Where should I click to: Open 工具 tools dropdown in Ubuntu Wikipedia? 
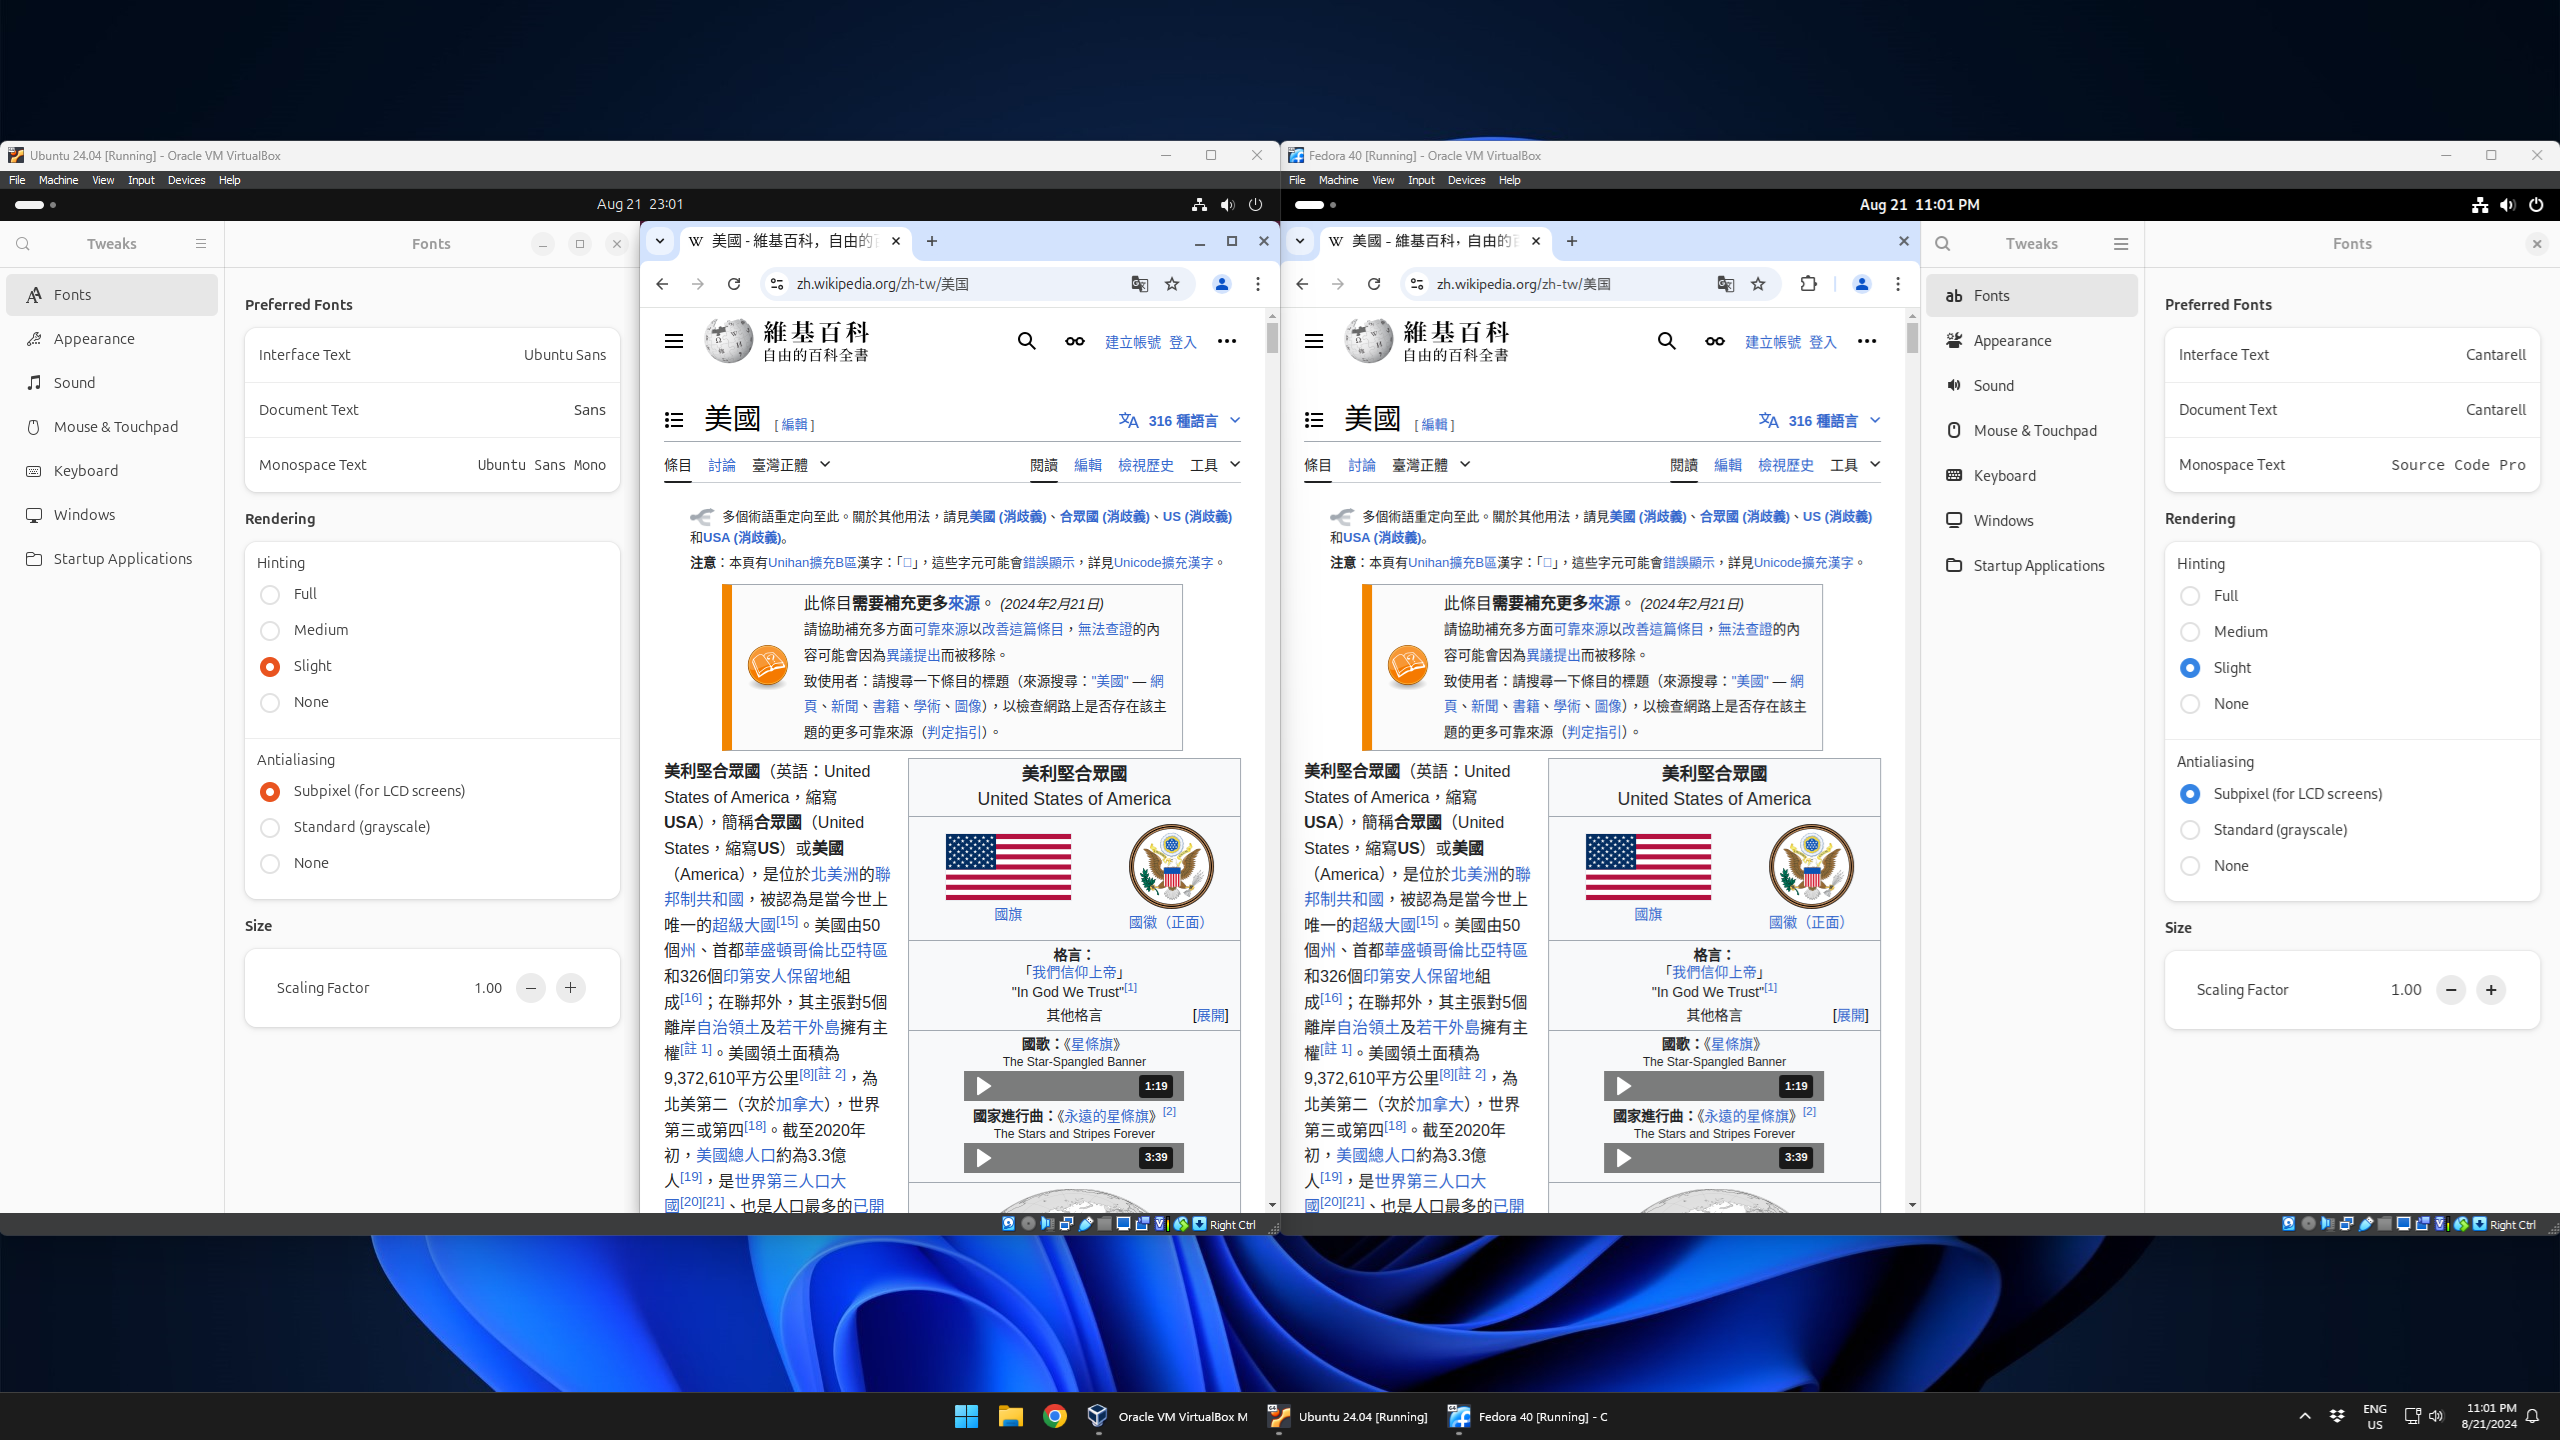1215,465
